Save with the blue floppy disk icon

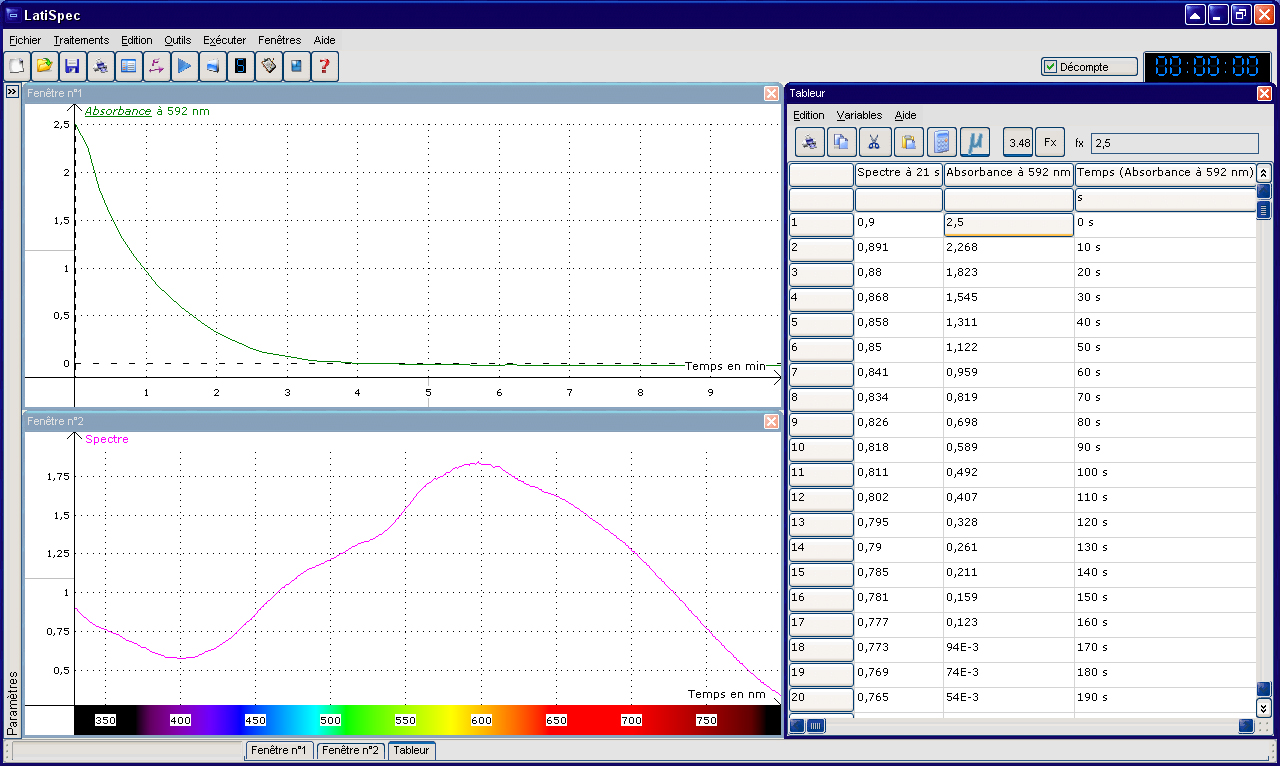[x=72, y=66]
